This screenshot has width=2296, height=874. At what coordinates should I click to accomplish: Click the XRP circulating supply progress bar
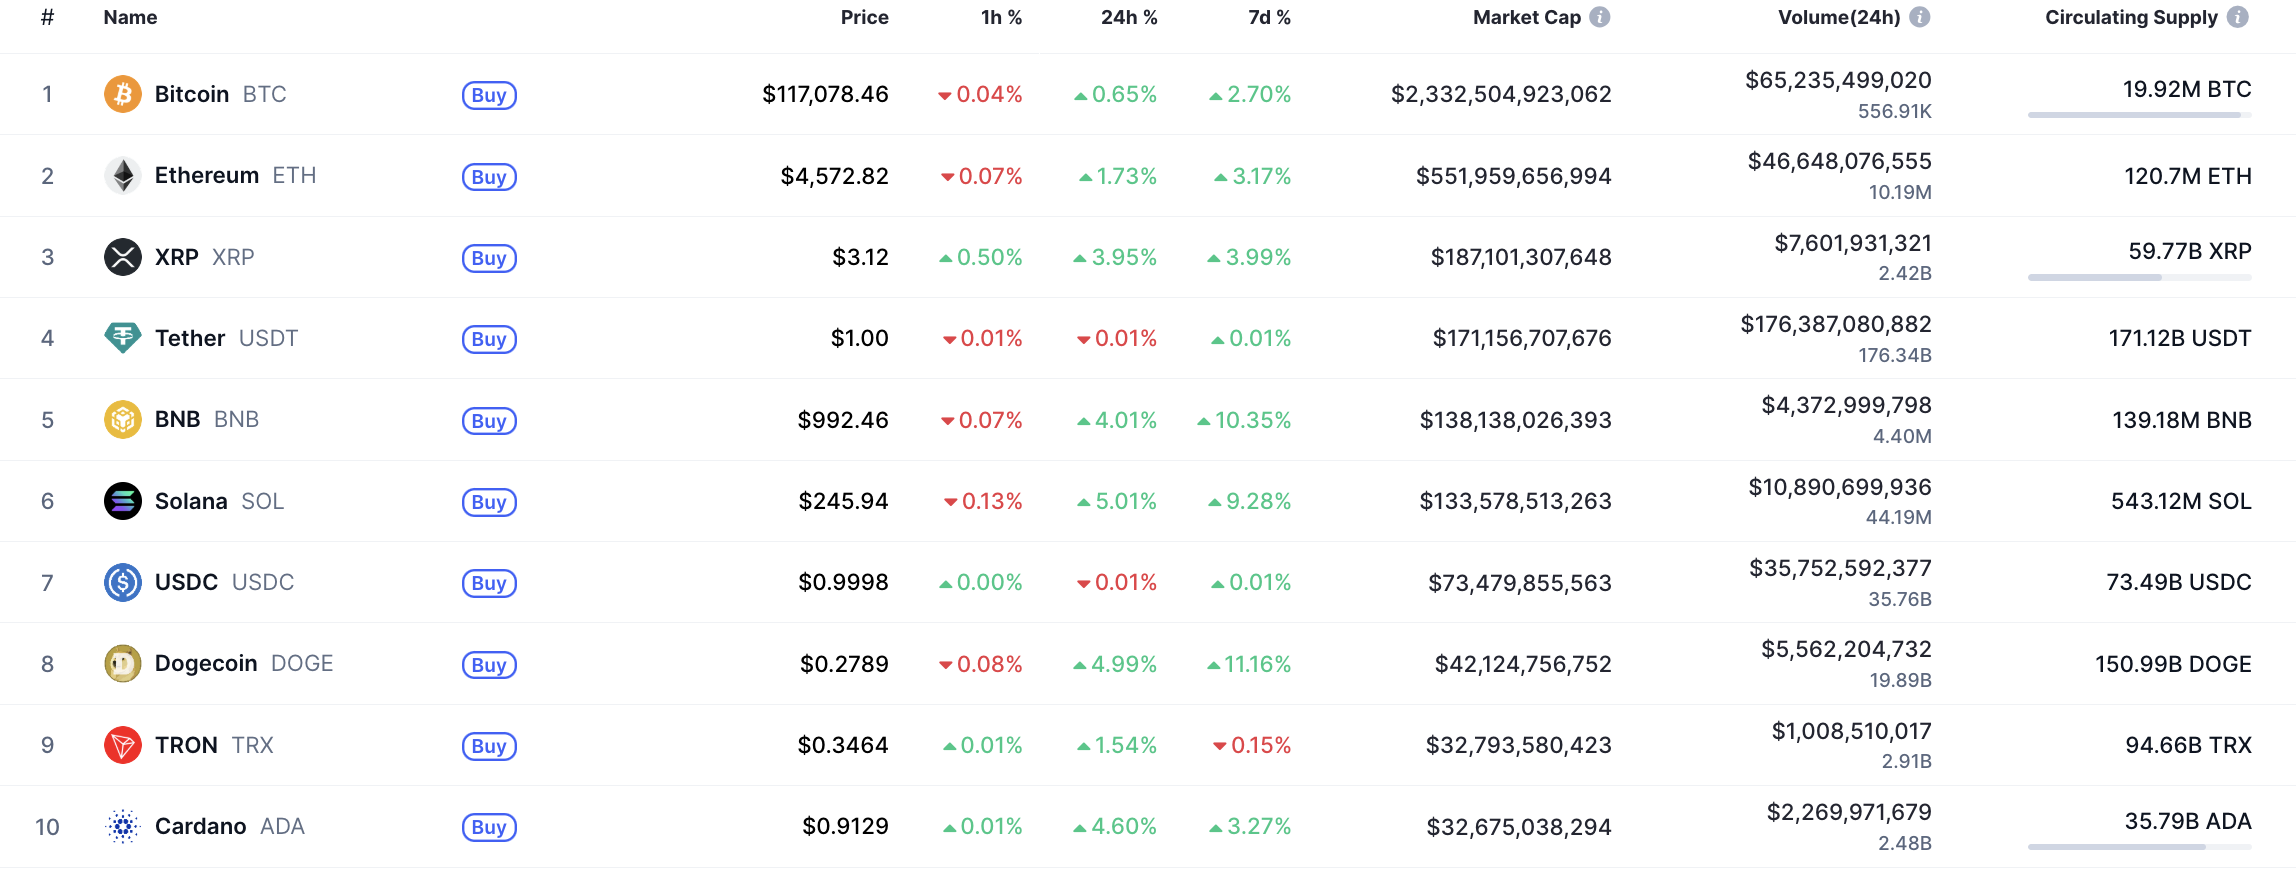[2139, 277]
